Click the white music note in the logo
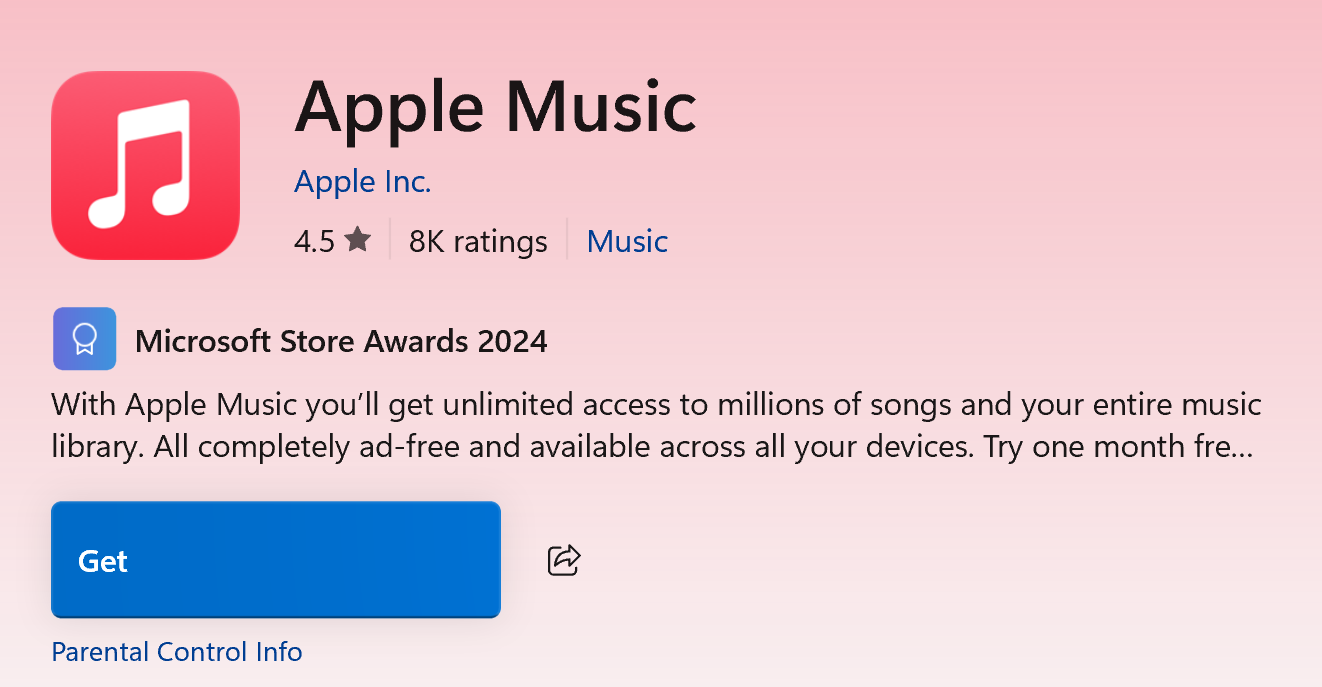 [x=139, y=164]
